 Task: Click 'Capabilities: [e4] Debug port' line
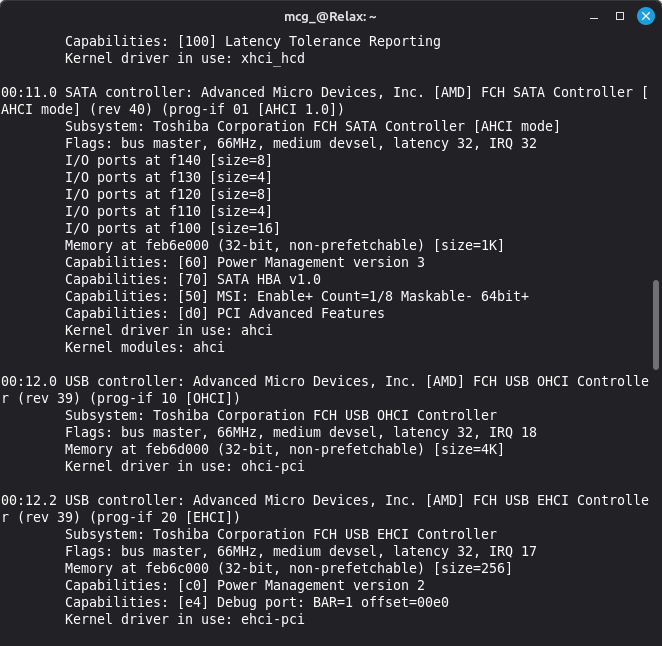pyautogui.click(x=257, y=603)
